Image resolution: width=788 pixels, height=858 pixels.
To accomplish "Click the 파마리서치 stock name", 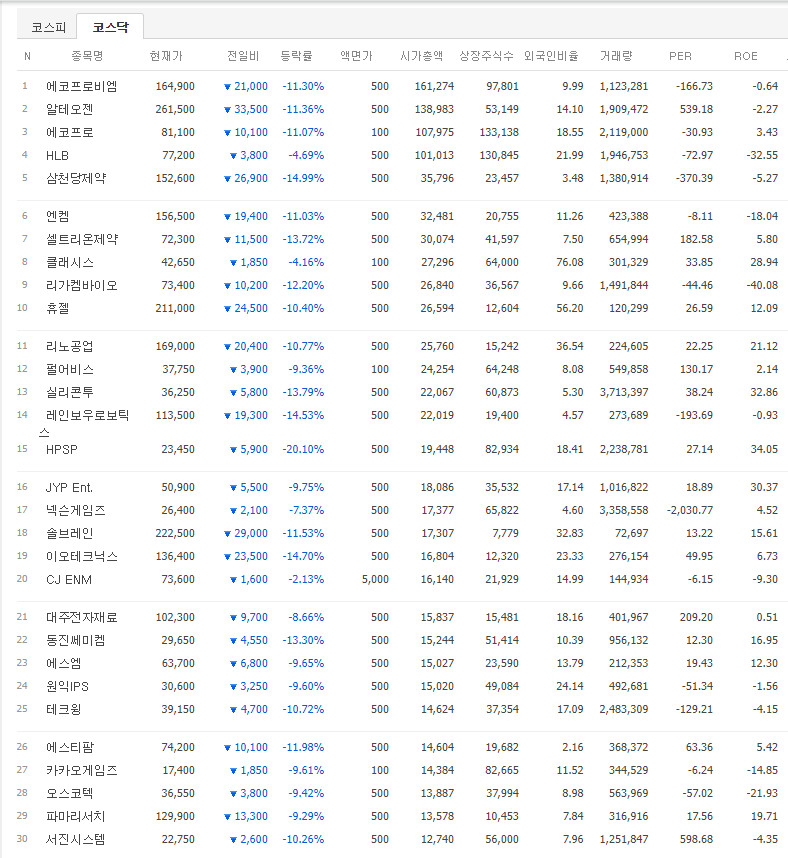I will pyautogui.click(x=76, y=816).
